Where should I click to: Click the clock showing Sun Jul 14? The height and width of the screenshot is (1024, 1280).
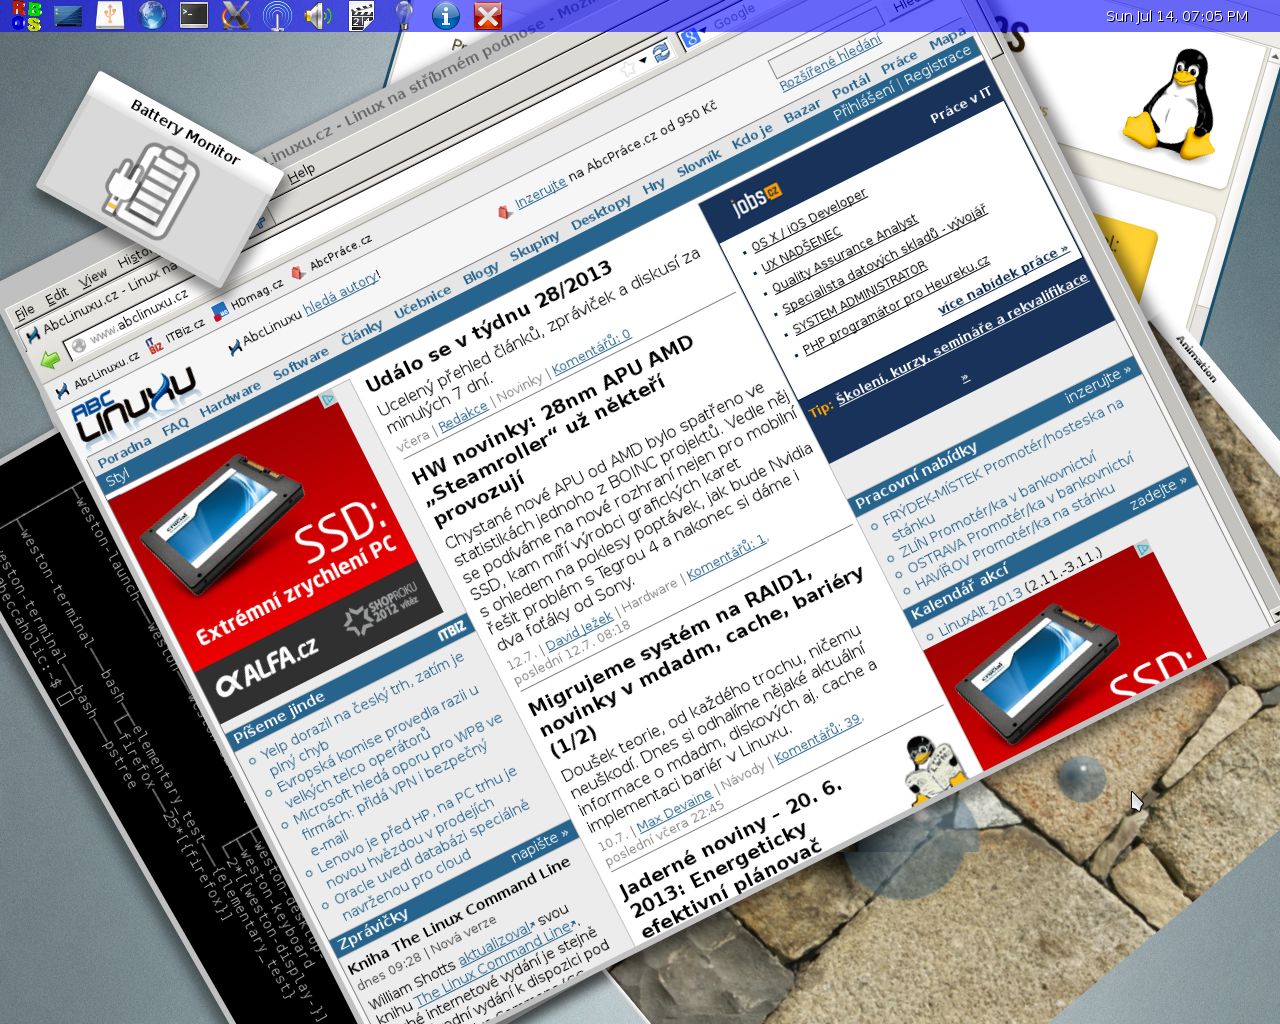pos(1177,16)
